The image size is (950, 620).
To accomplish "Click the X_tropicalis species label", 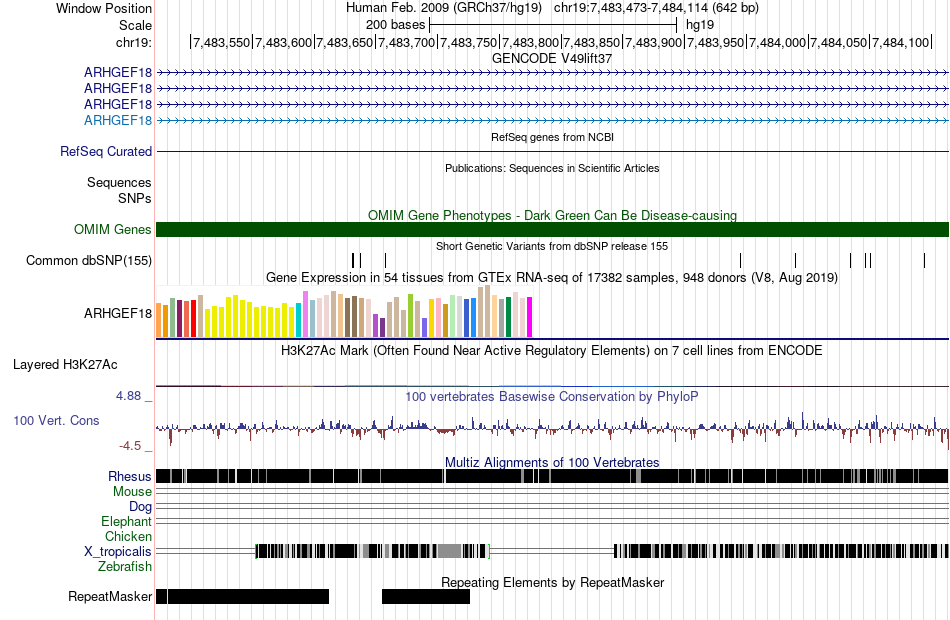I will [x=118, y=552].
